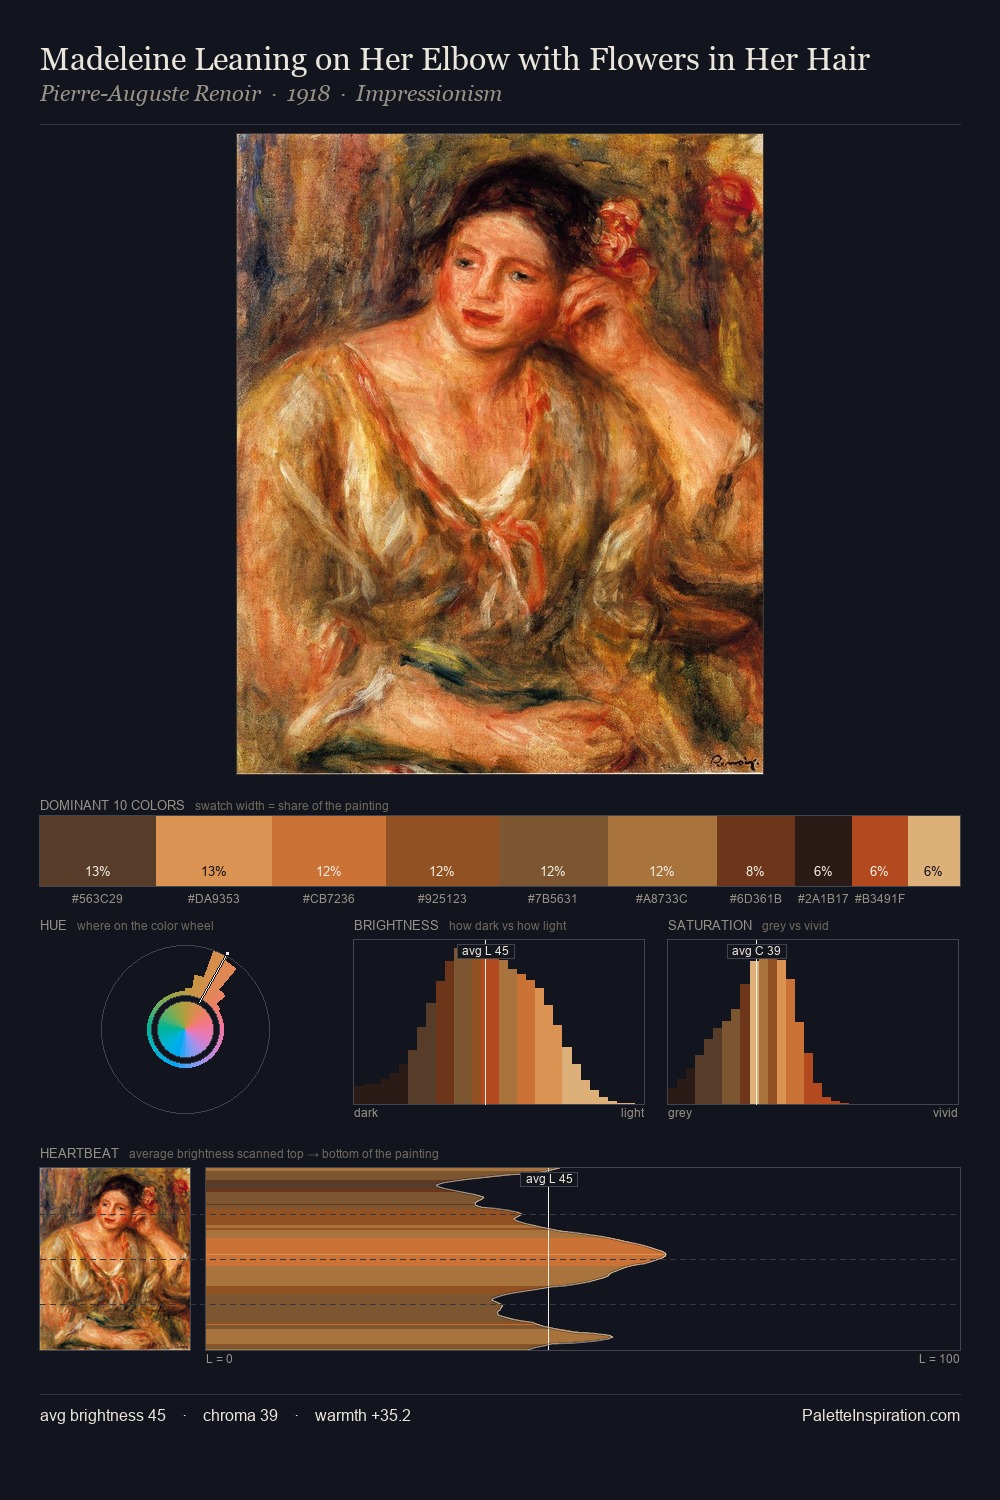The image size is (1000, 1500).
Task: Click the PaletteInspiration.com link
Action: click(881, 1415)
